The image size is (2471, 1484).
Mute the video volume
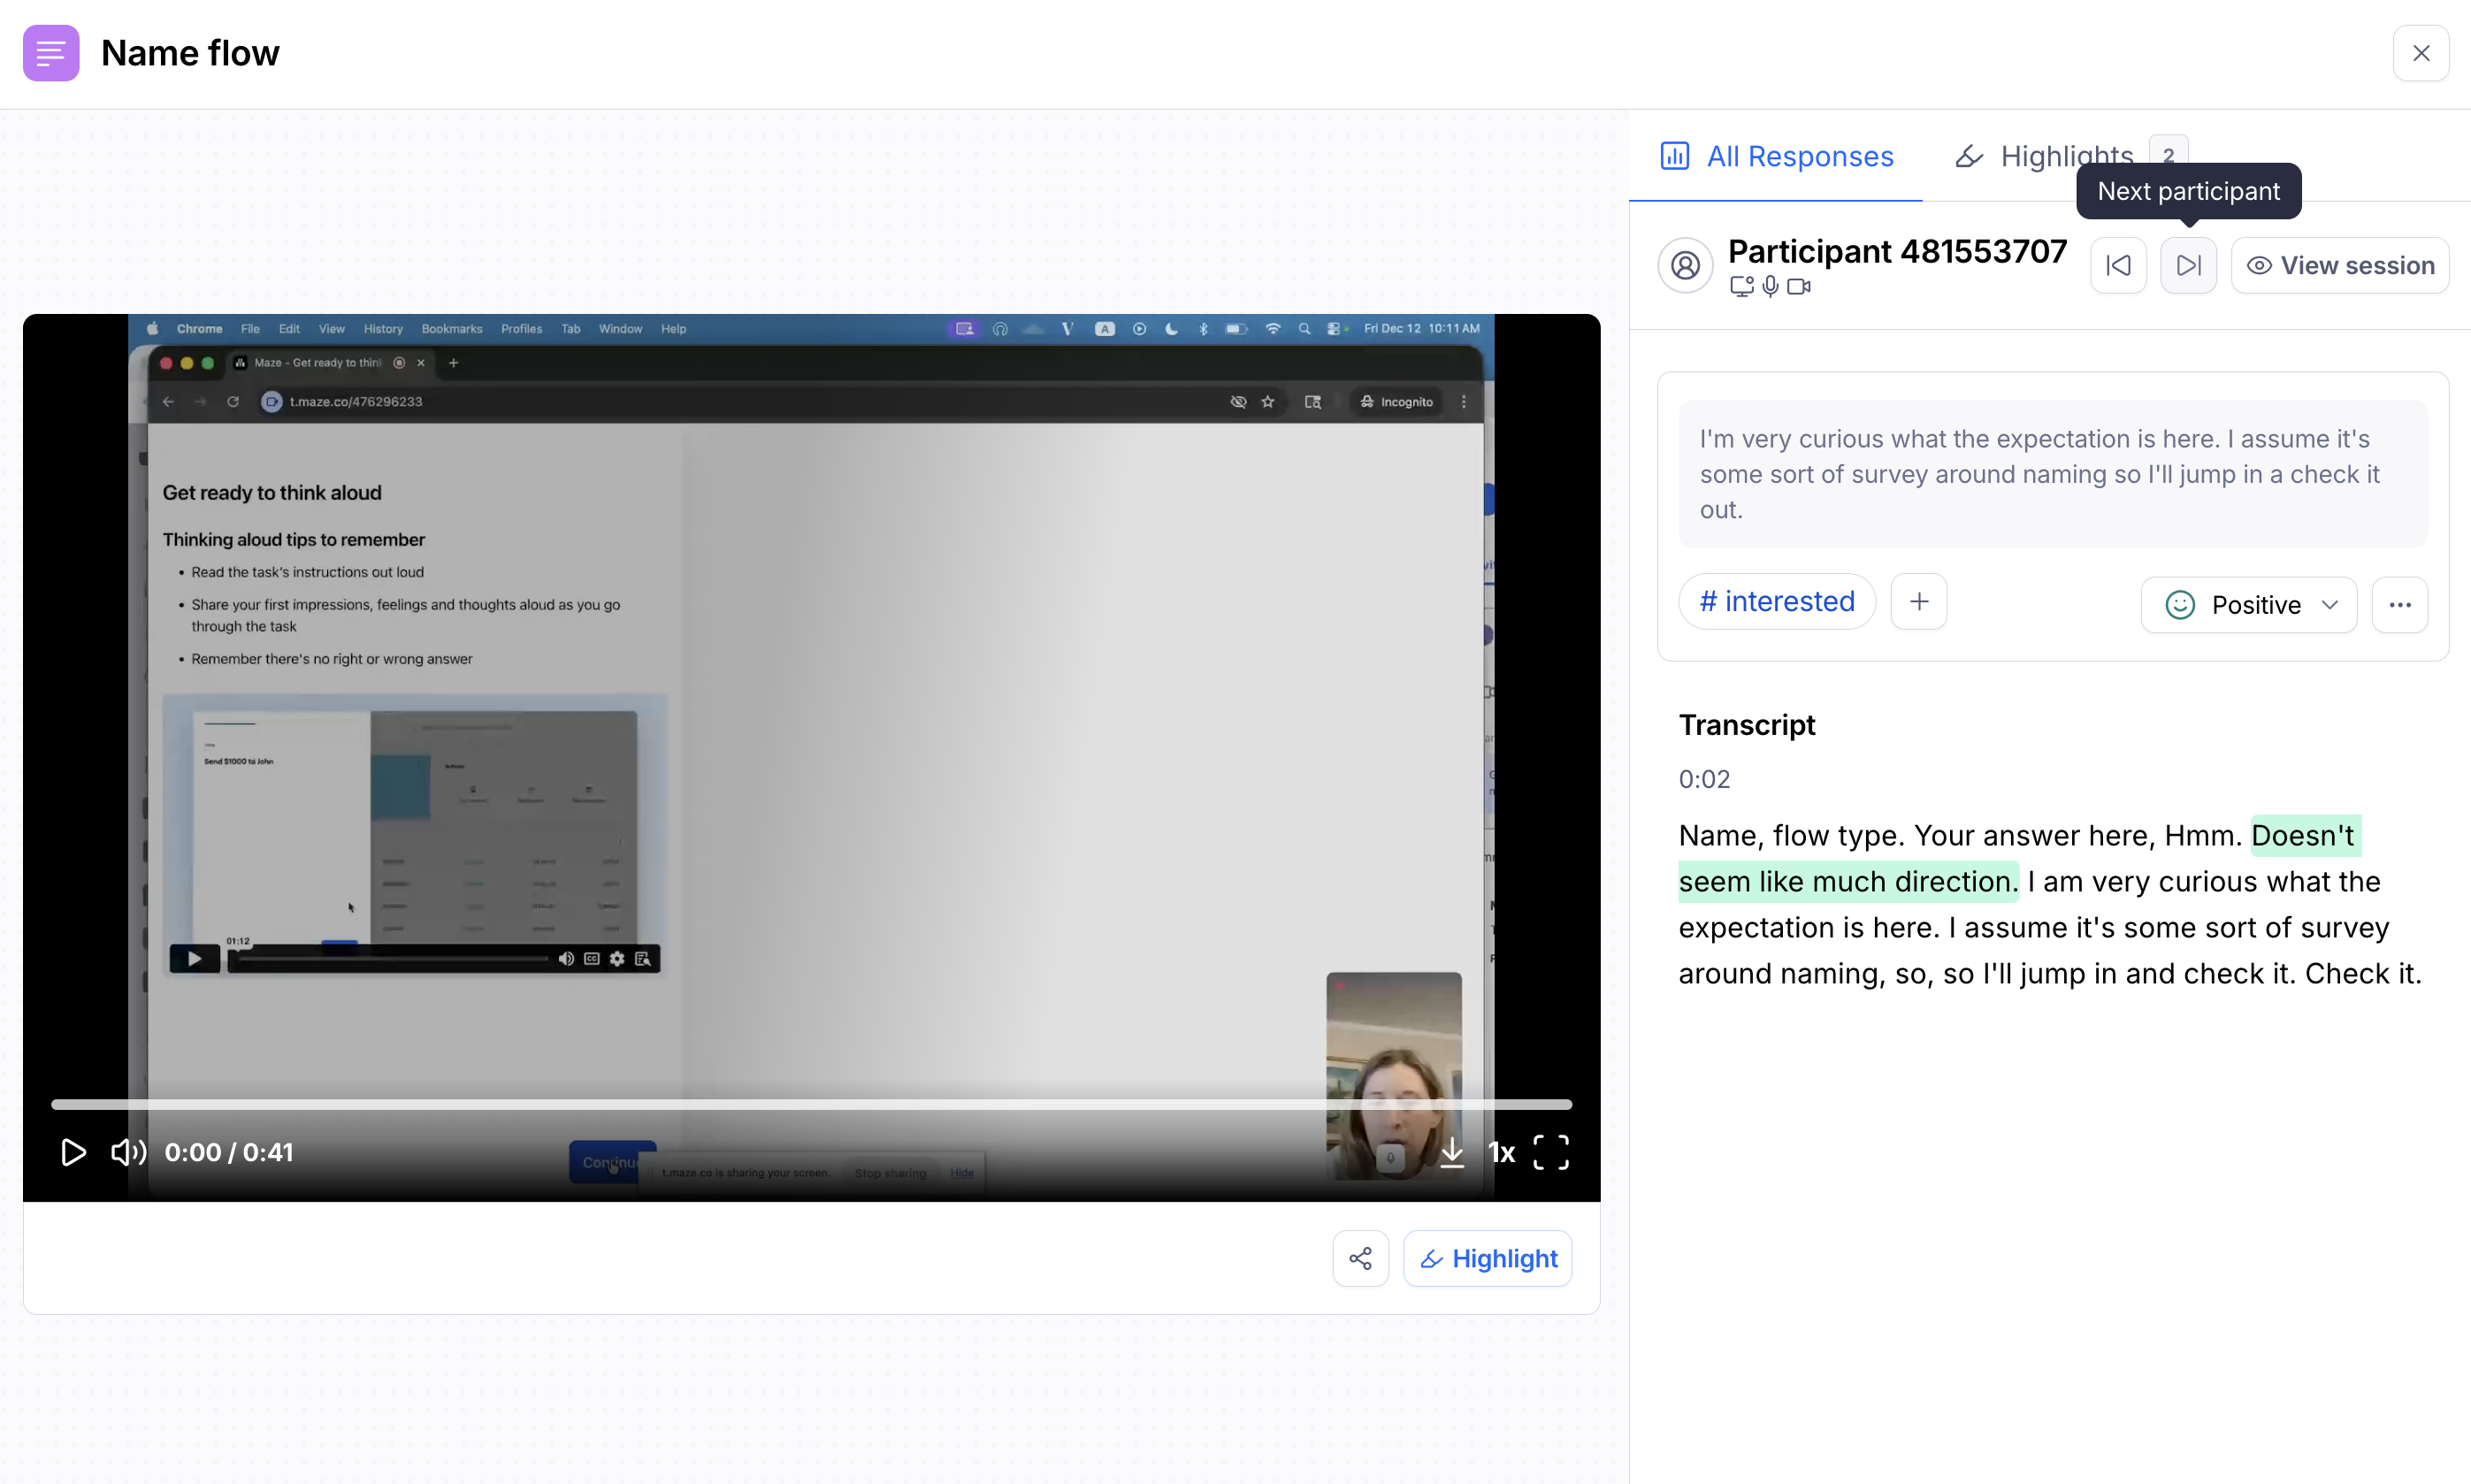[x=128, y=1152]
